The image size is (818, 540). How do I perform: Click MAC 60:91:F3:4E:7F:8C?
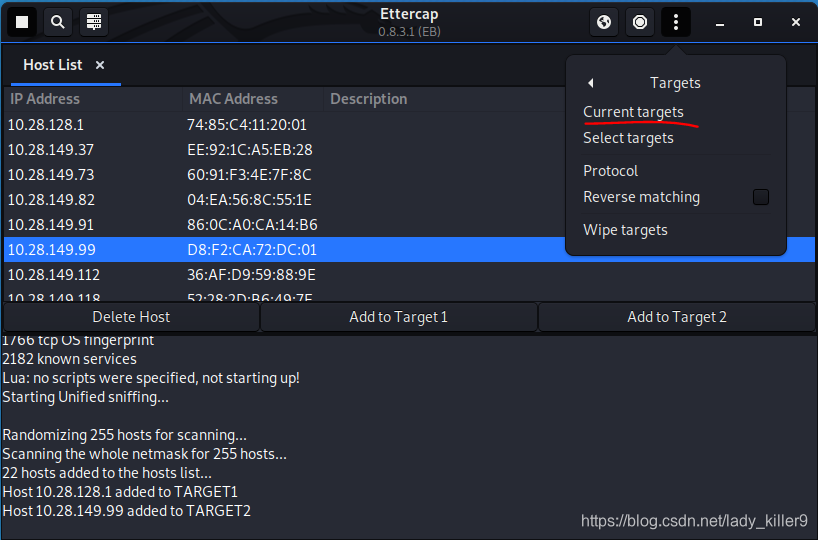(x=249, y=175)
